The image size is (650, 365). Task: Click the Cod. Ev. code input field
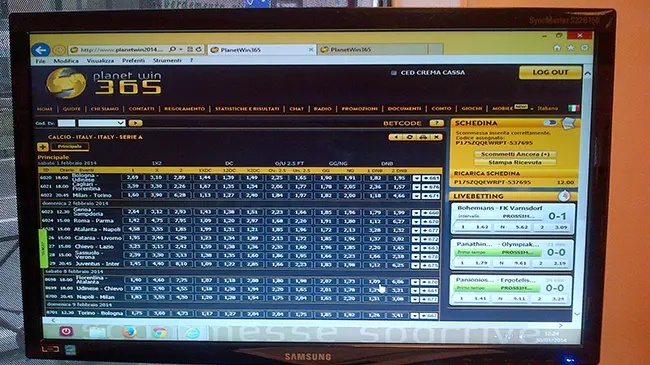[66, 123]
